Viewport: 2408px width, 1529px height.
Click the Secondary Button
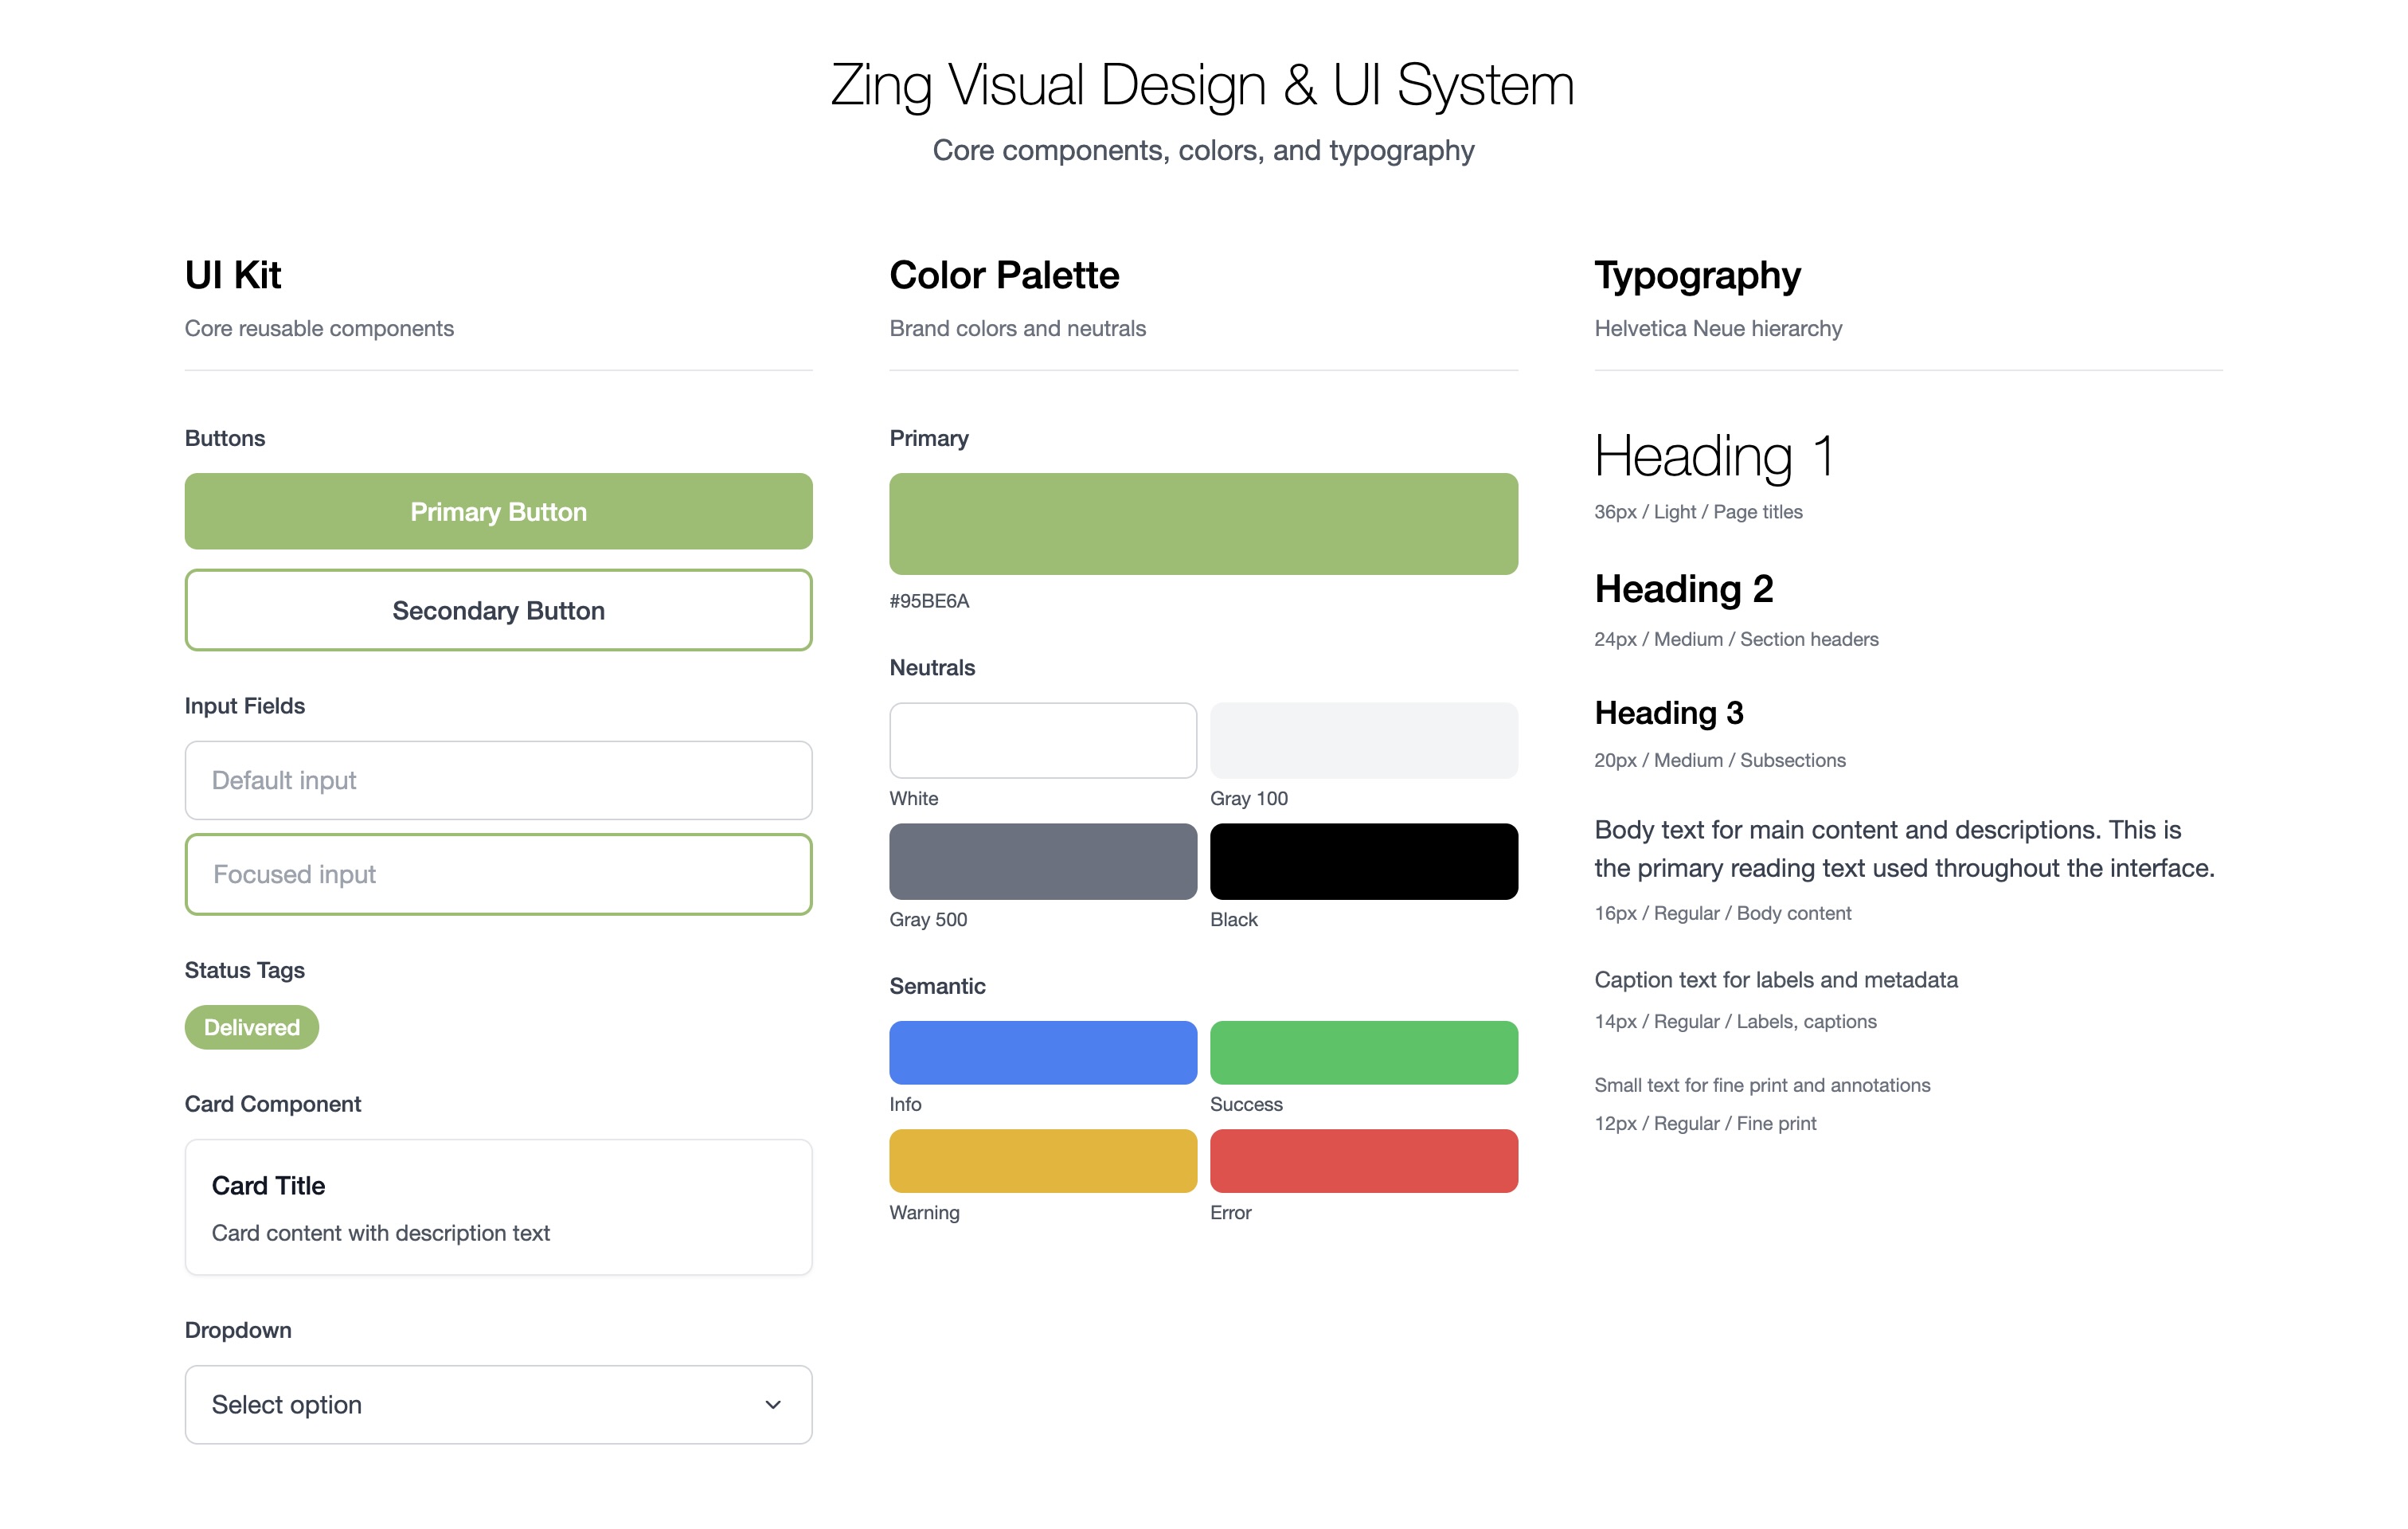pyautogui.click(x=498, y=610)
